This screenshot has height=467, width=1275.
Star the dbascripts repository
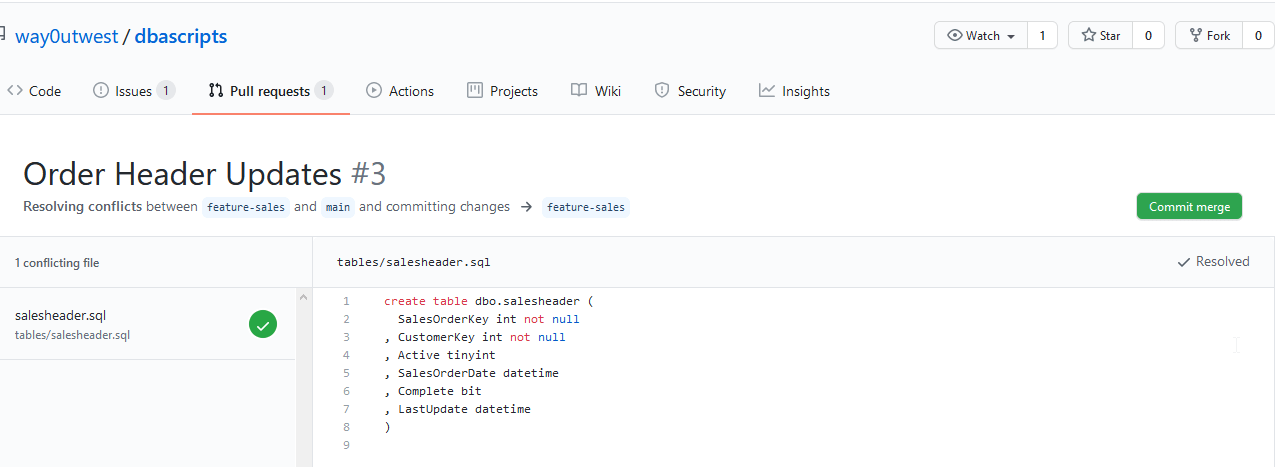(x=1100, y=36)
